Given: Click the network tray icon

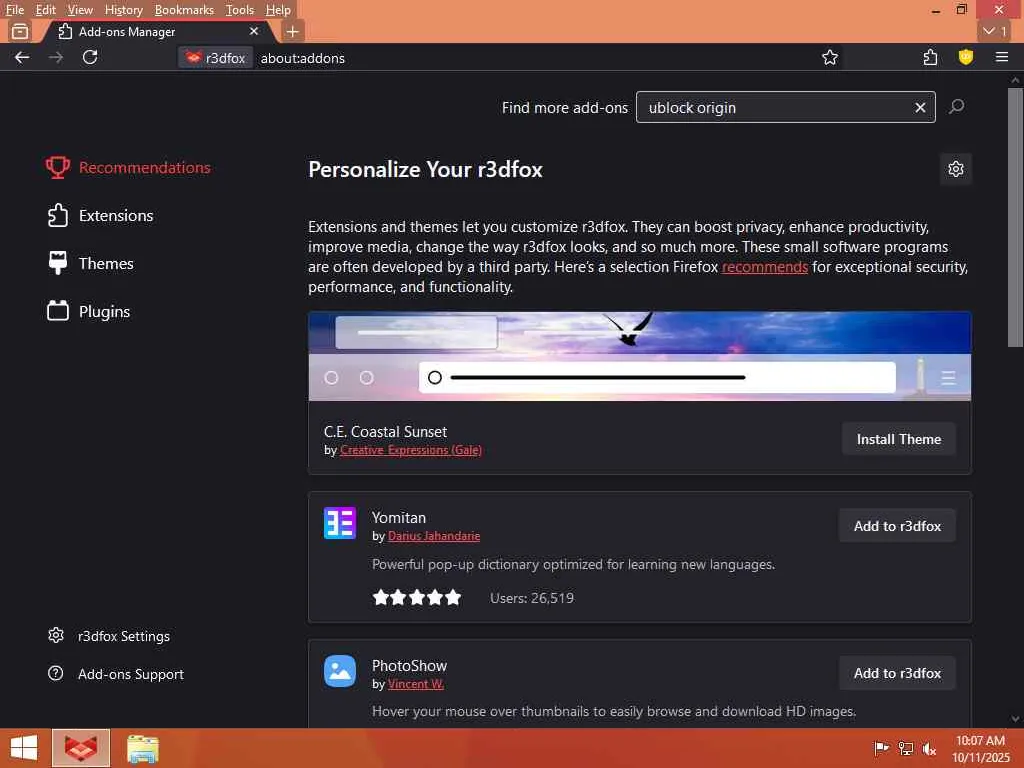Looking at the screenshot, I should (905, 748).
